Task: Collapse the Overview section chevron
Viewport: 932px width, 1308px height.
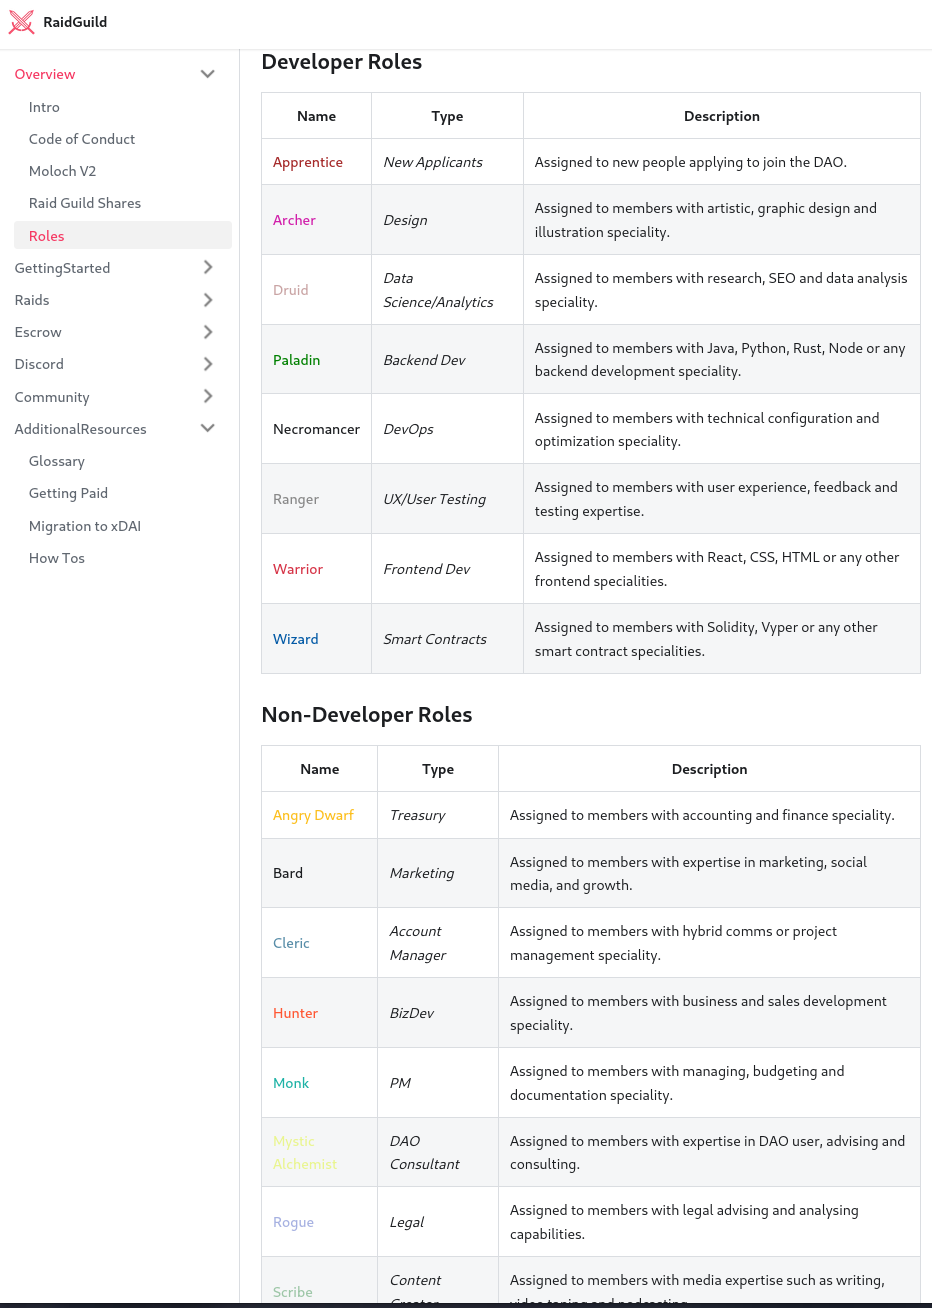Action: [x=208, y=74]
